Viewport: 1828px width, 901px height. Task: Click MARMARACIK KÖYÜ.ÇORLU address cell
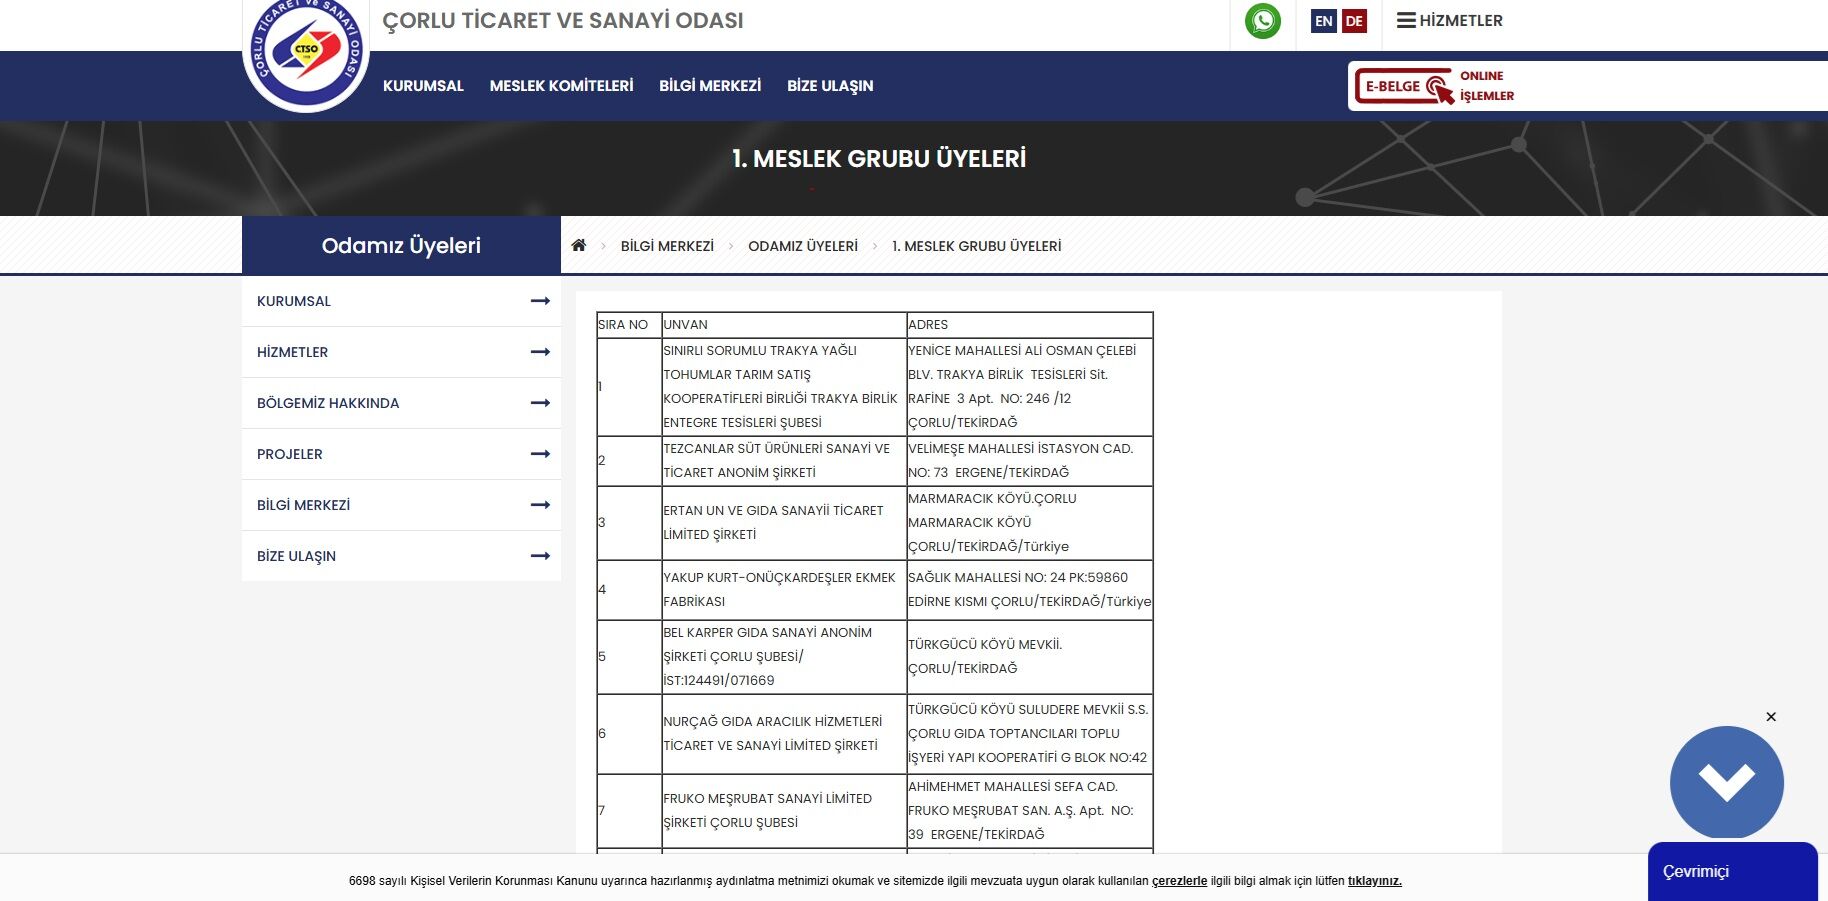click(1030, 523)
